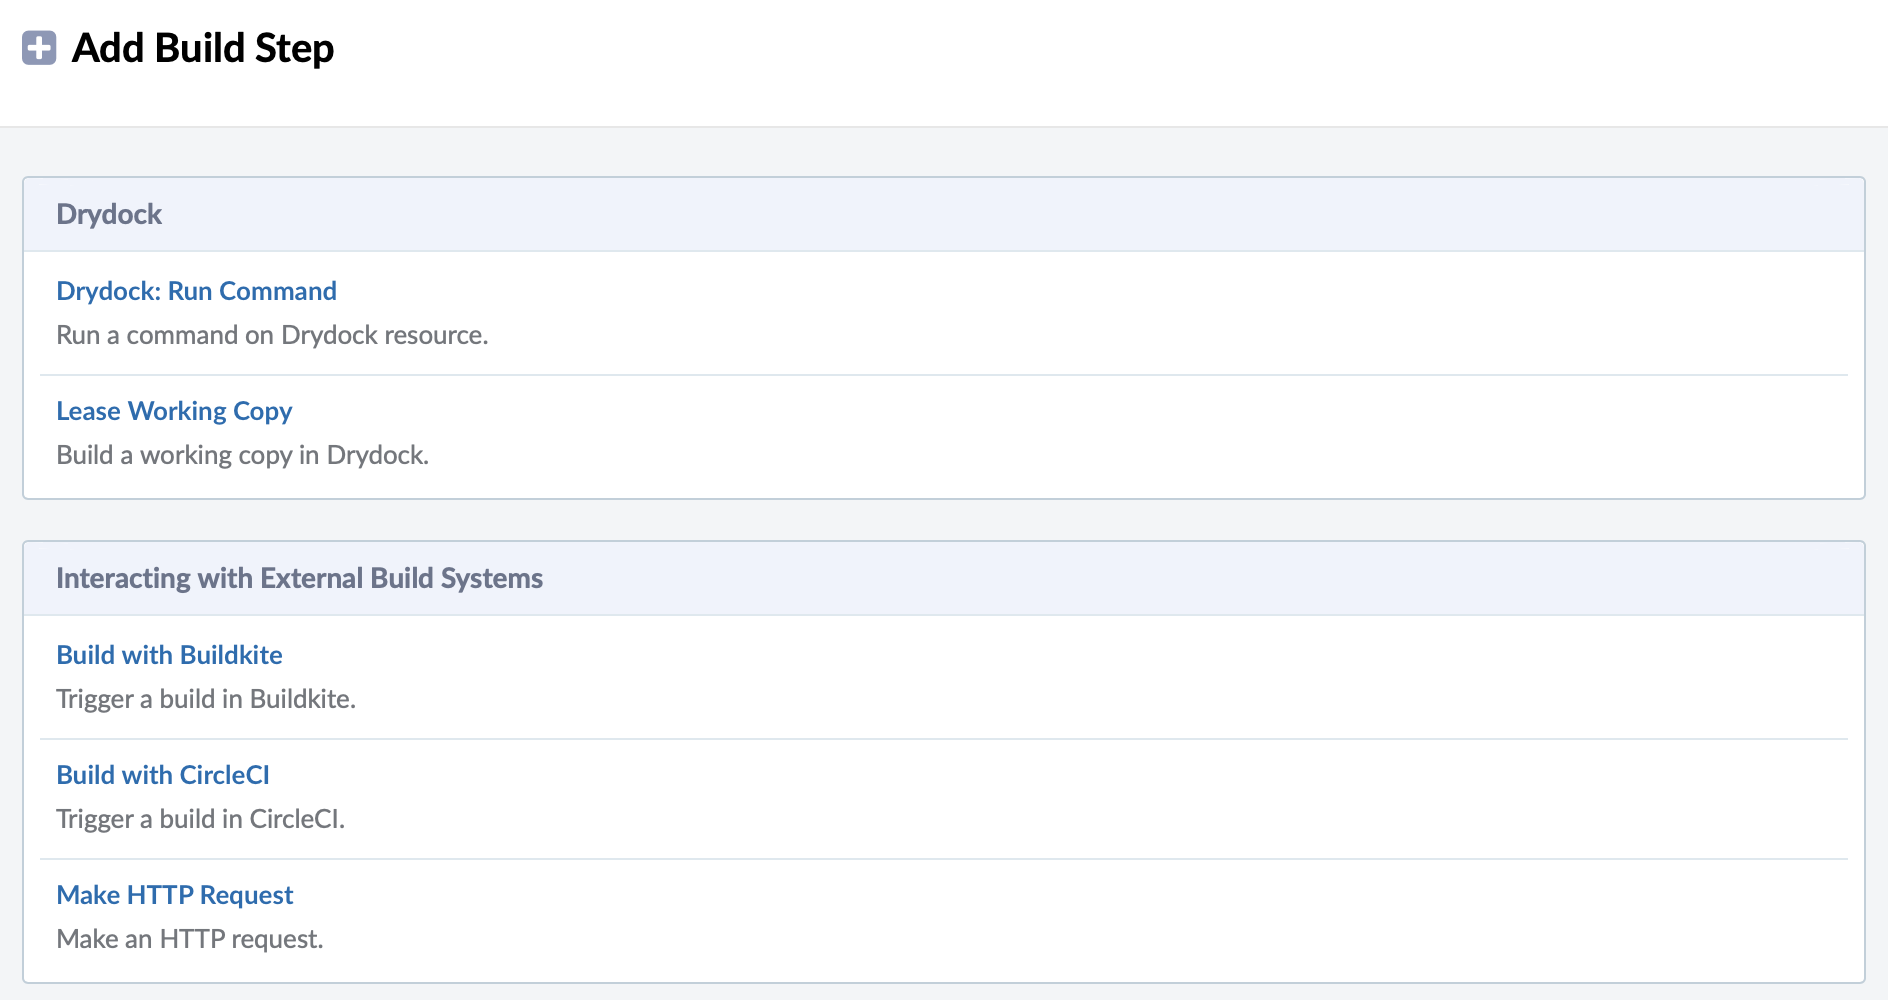Click 'Trigger a build in Buildkite' description
This screenshot has width=1888, height=1000.
pos(206,699)
